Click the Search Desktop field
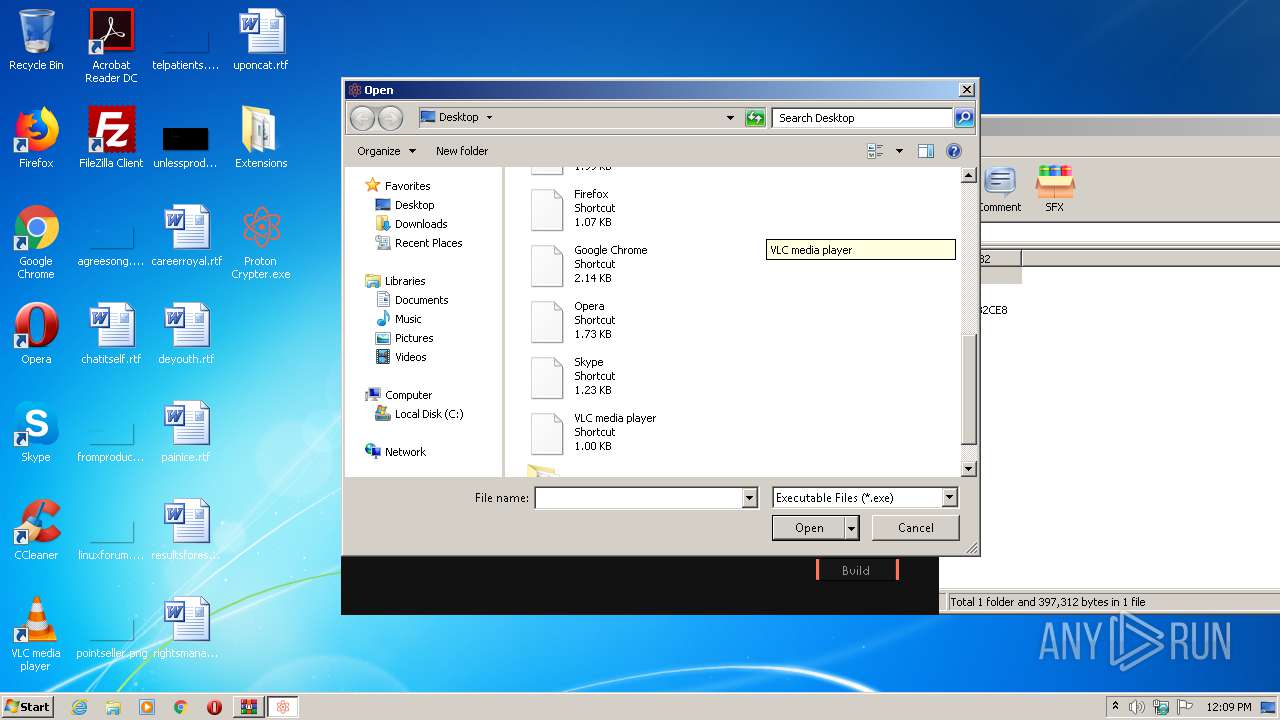Viewport: 1280px width, 720px height. pyautogui.click(x=863, y=118)
